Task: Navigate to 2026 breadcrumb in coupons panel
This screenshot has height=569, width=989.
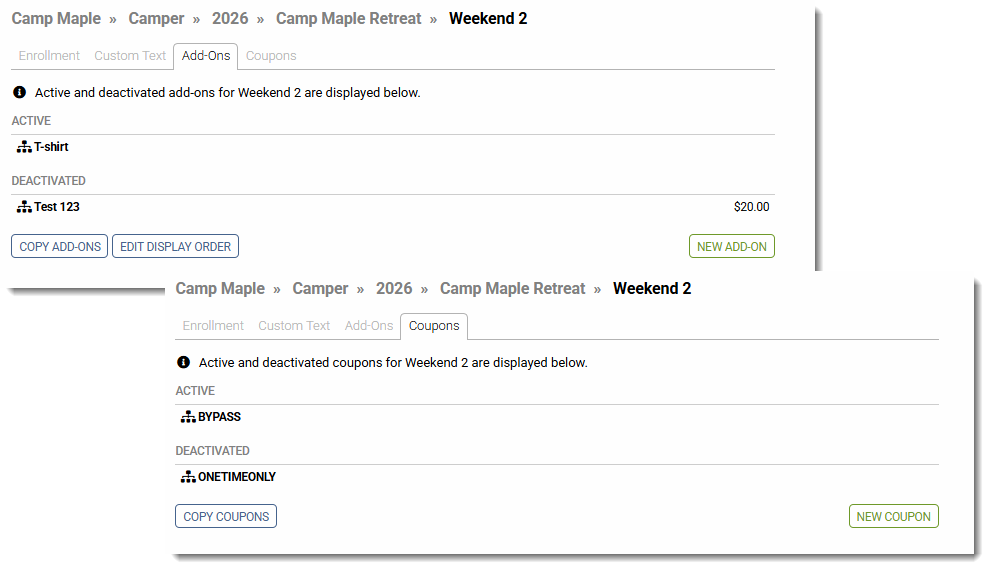Action: click(x=394, y=288)
